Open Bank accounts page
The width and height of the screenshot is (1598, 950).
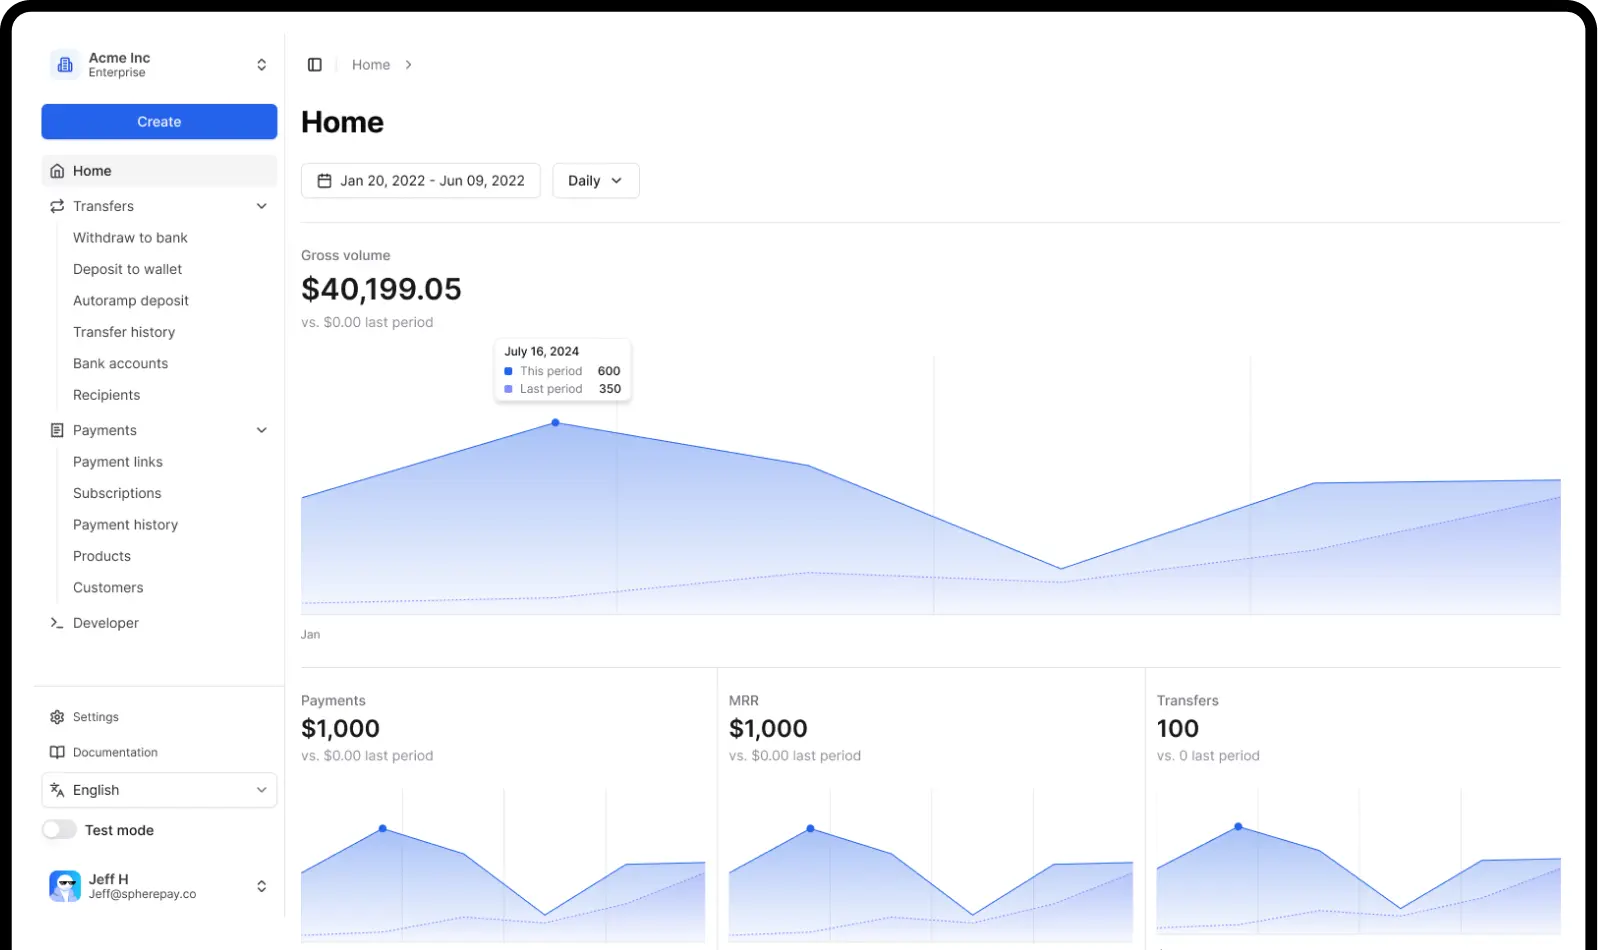click(120, 364)
